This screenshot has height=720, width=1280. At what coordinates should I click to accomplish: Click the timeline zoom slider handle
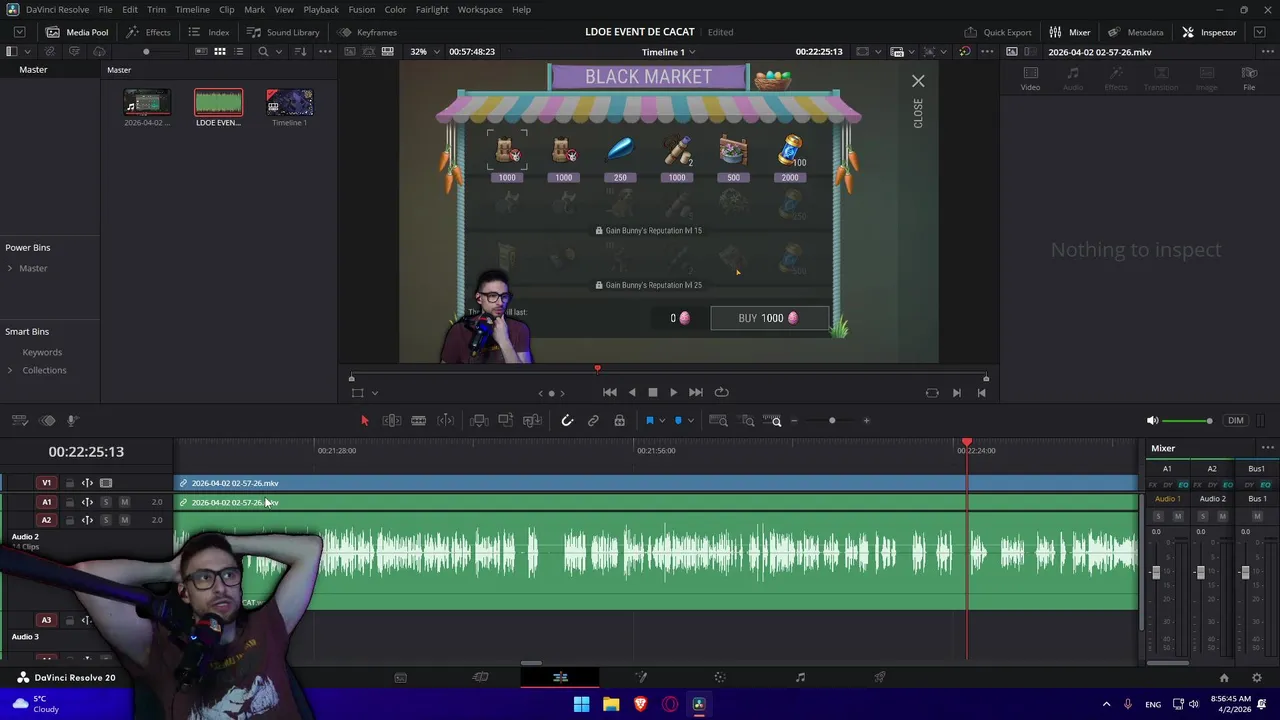(x=832, y=421)
